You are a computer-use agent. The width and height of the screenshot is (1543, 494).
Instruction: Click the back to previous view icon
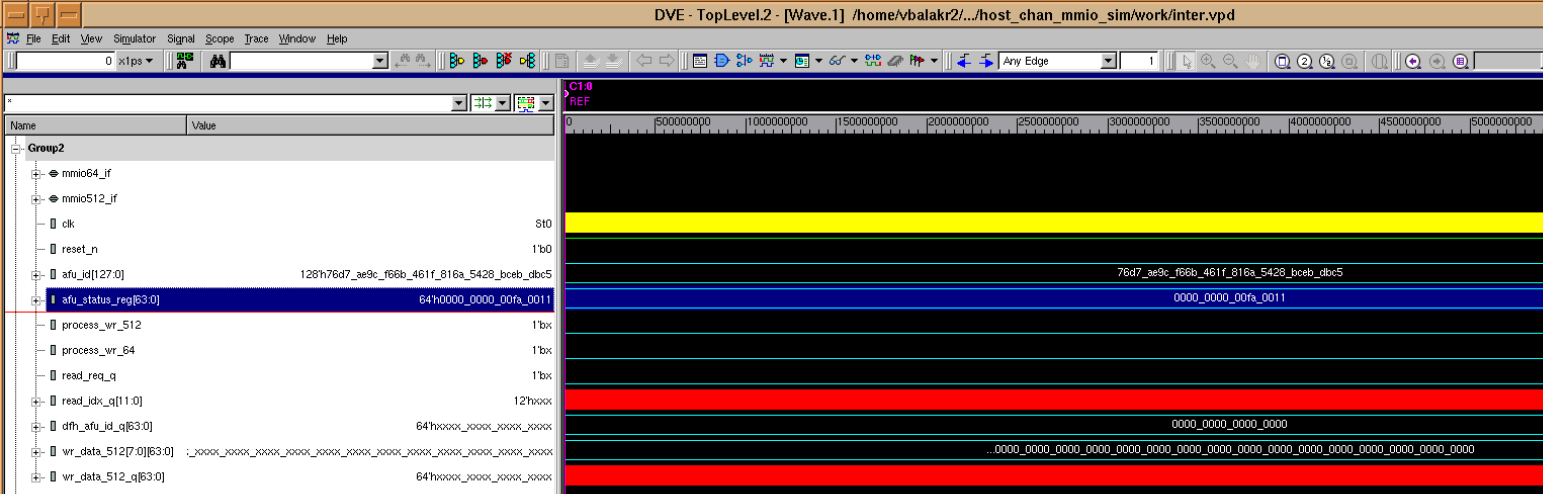[x=1413, y=61]
